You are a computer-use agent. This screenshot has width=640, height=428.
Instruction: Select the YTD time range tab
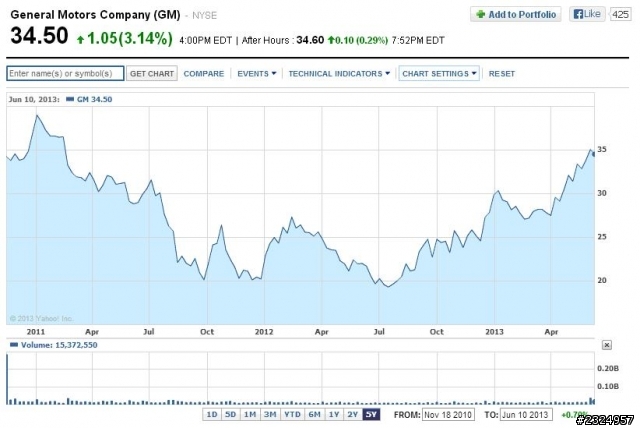tap(292, 415)
